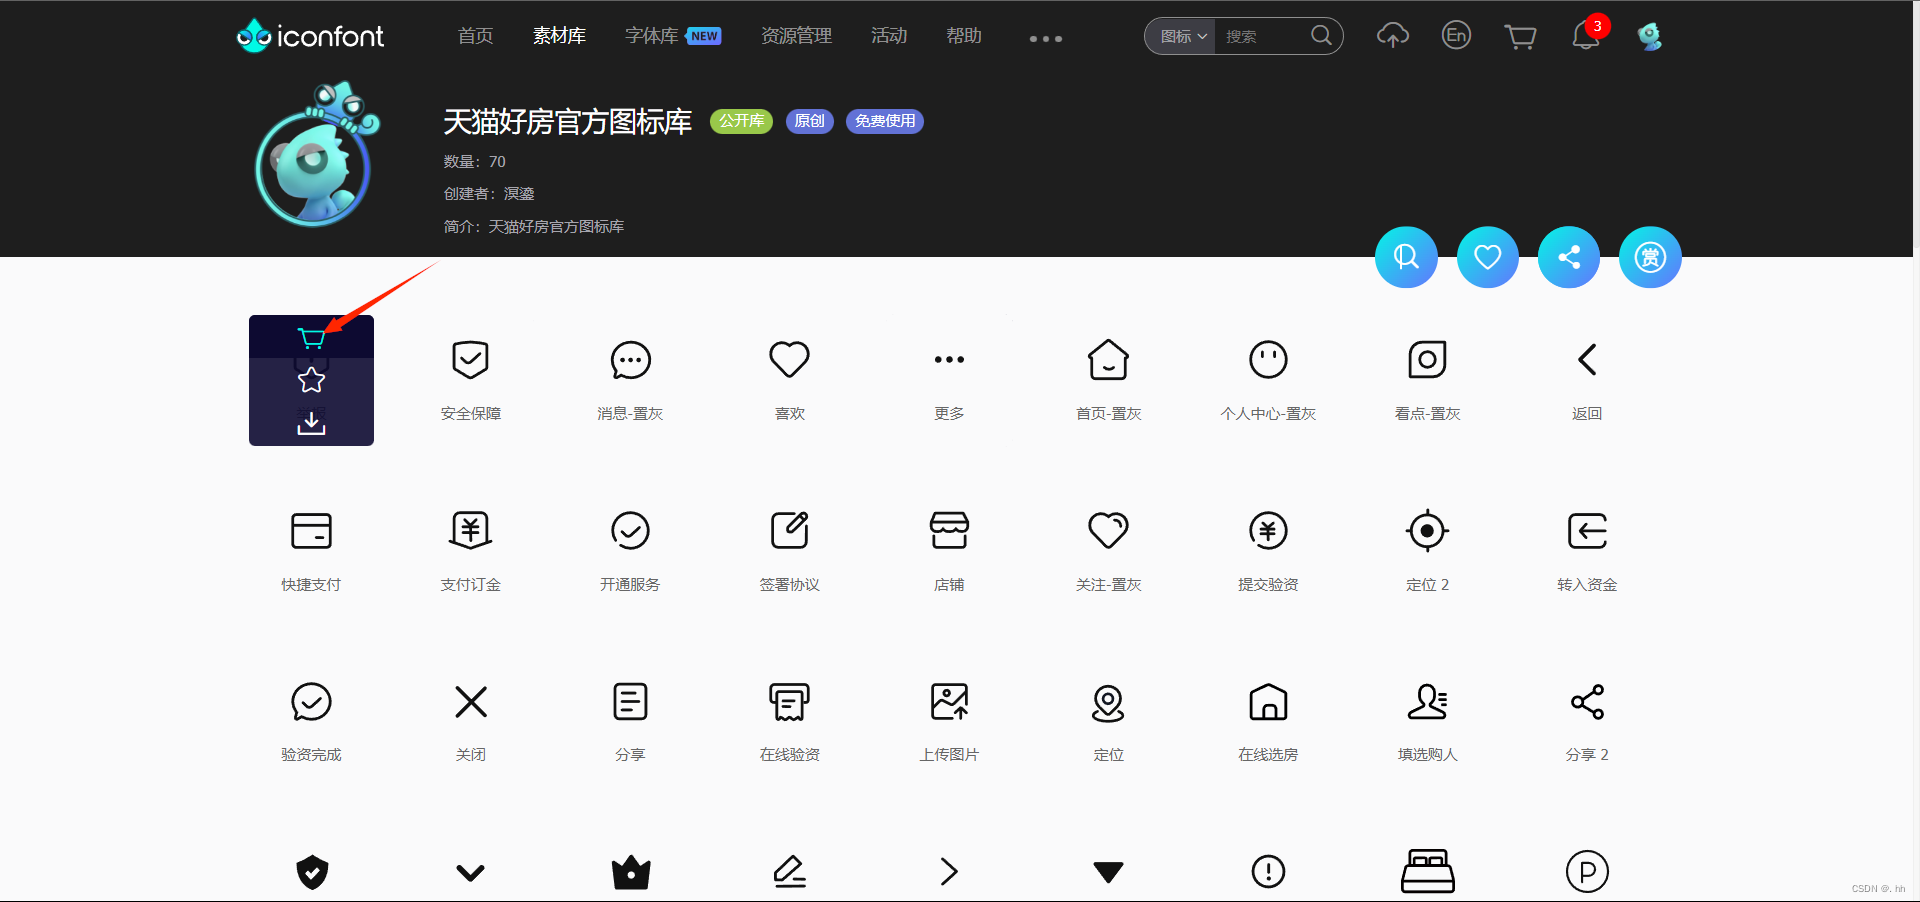Download the hovered icon

point(311,423)
